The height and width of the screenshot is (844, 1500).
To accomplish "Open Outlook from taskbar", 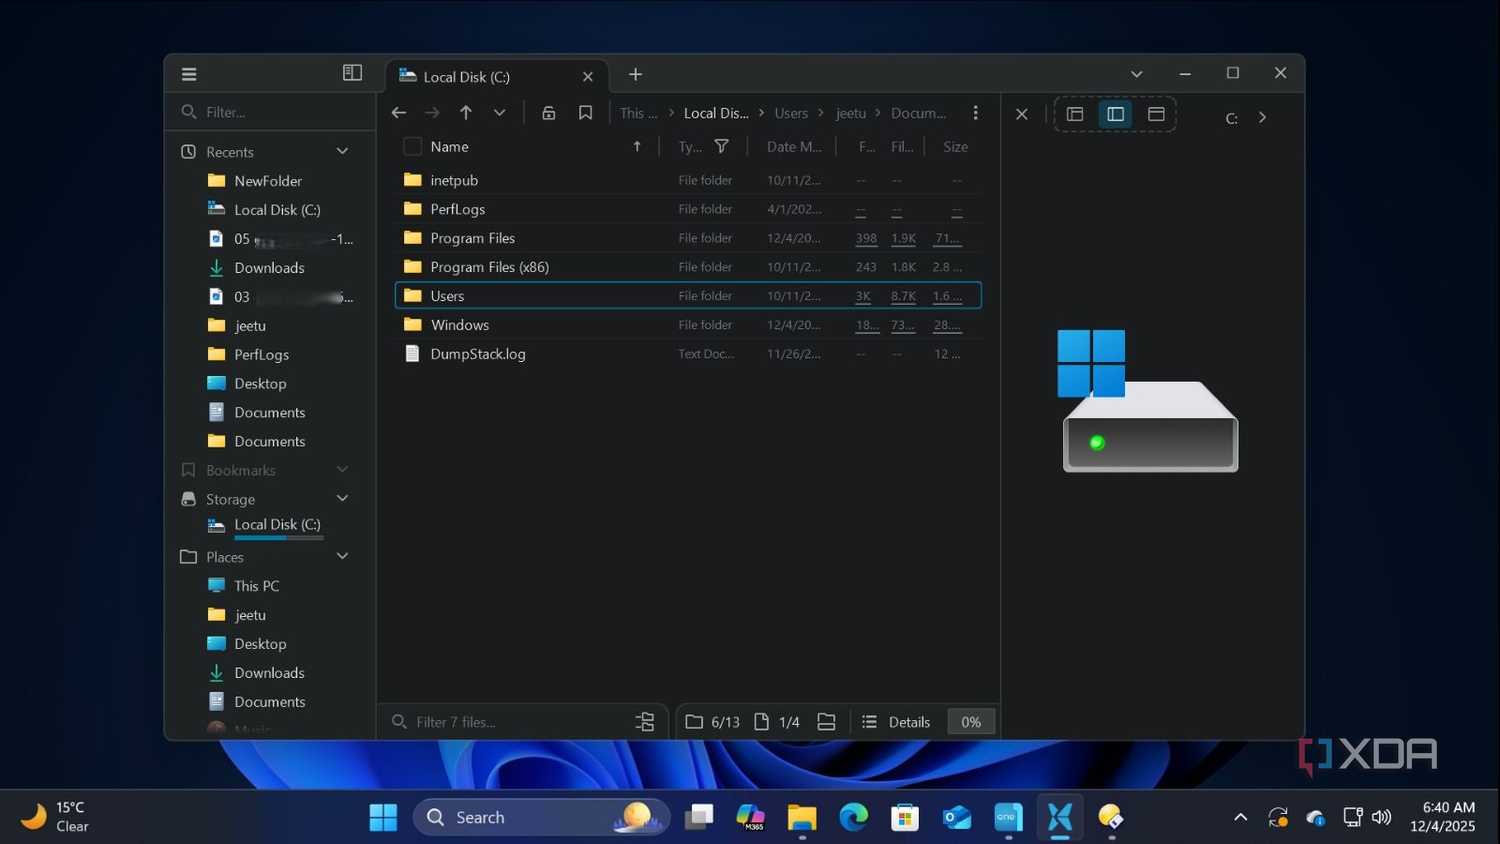I will click(x=957, y=817).
